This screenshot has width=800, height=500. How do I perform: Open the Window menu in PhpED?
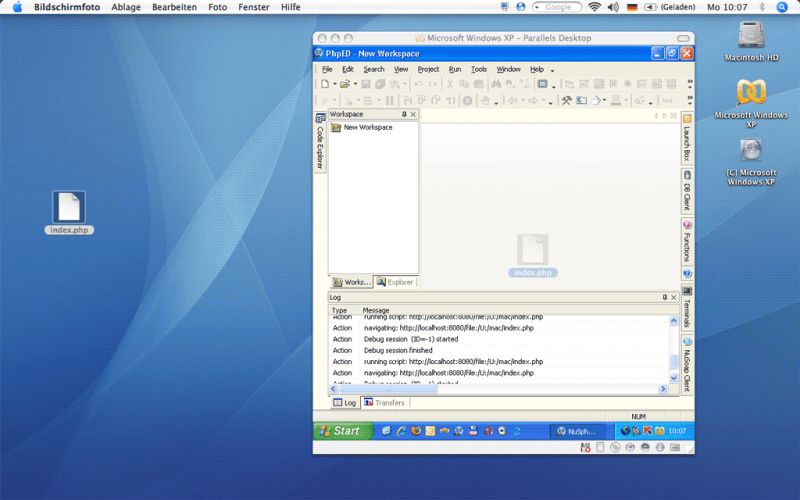tap(508, 69)
